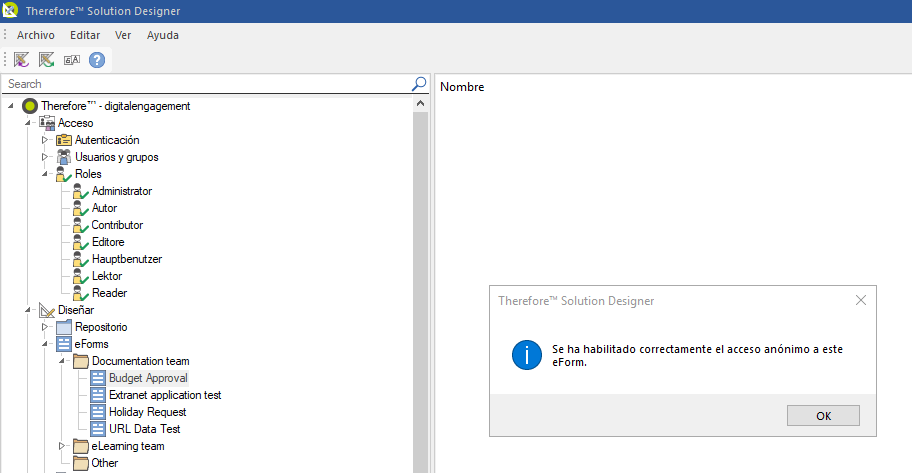Expand the Usuarios y grupos node
912x473 pixels.
44,157
